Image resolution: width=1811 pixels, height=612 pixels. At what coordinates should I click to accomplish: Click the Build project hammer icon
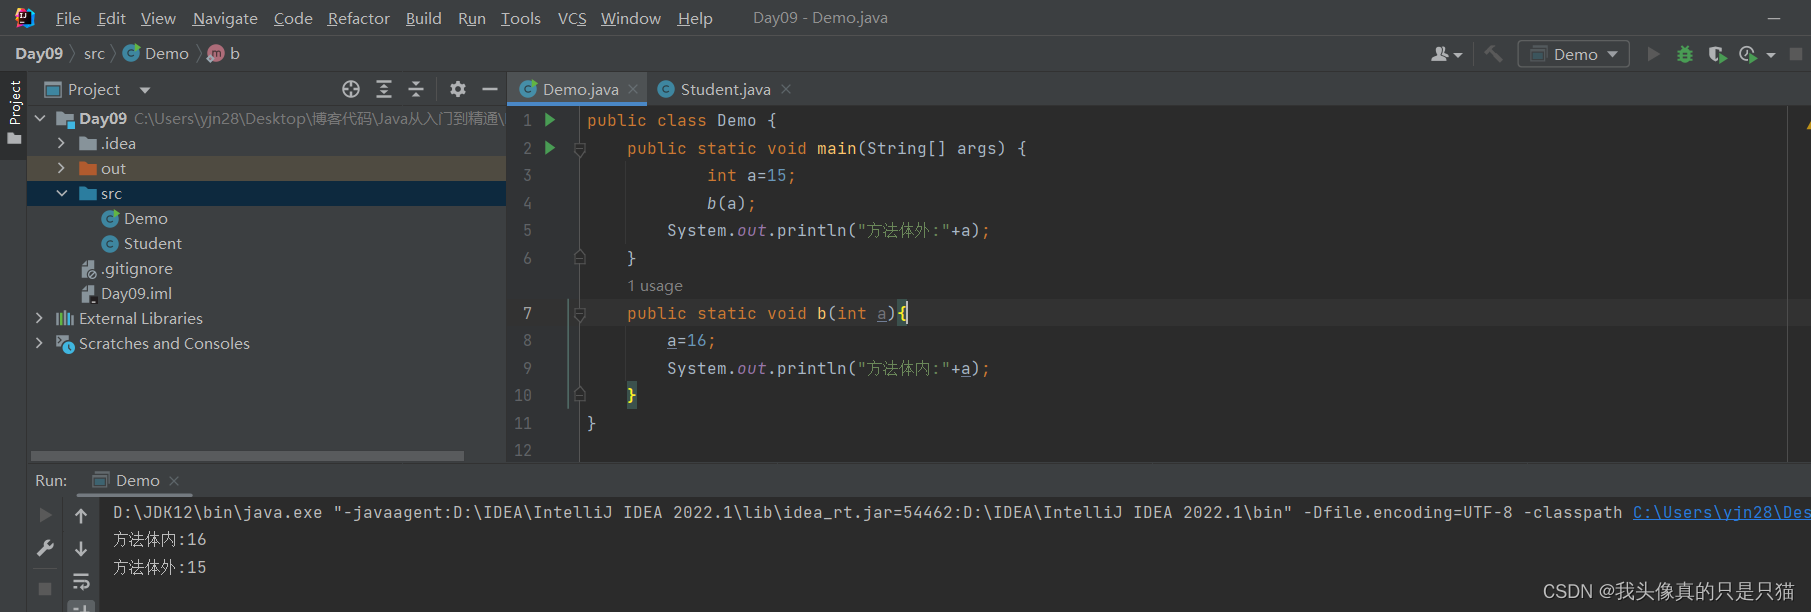point(1493,54)
